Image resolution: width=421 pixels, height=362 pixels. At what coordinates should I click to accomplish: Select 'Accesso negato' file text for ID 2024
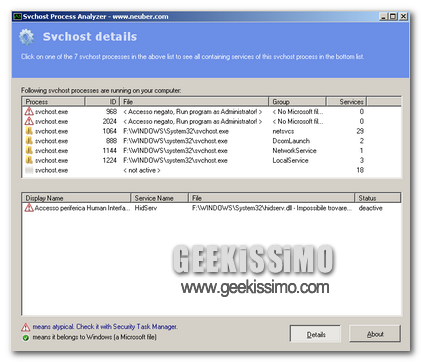coord(193,121)
